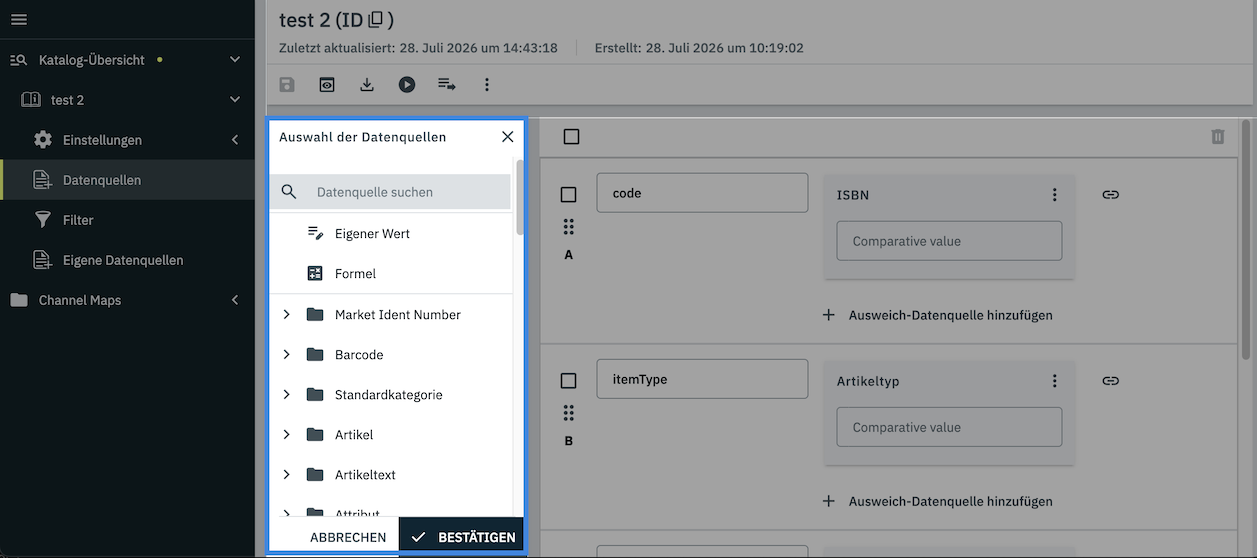
Task: Click the Barcode folder label
Action: 359,355
